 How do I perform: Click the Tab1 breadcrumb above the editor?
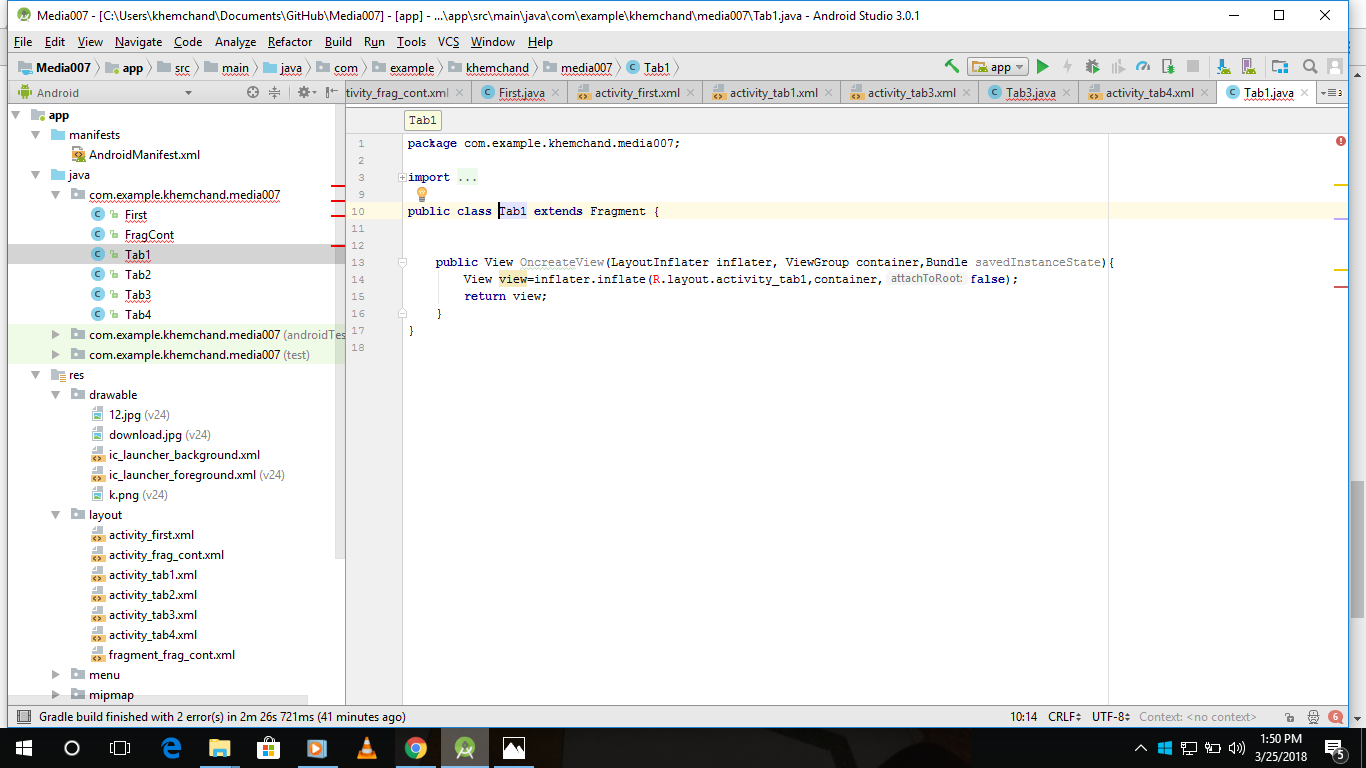(x=423, y=120)
